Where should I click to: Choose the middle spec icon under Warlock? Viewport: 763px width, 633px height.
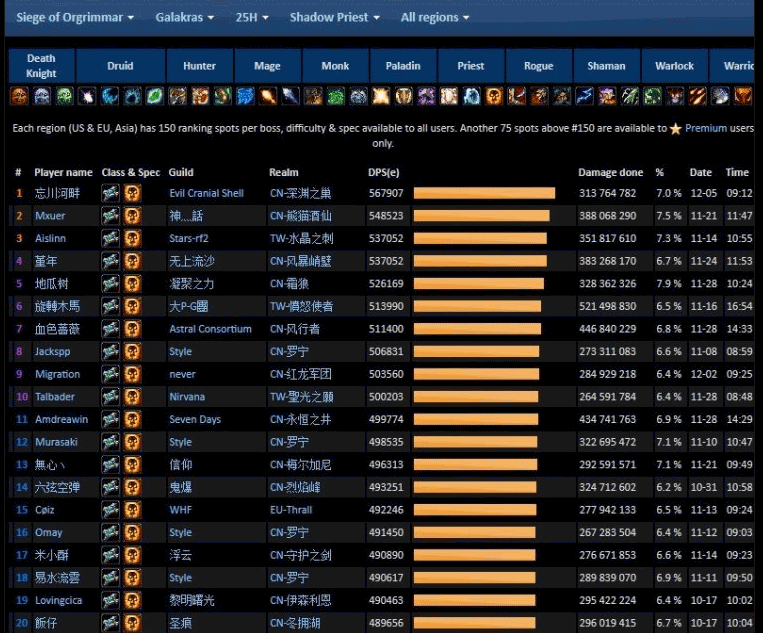point(674,97)
